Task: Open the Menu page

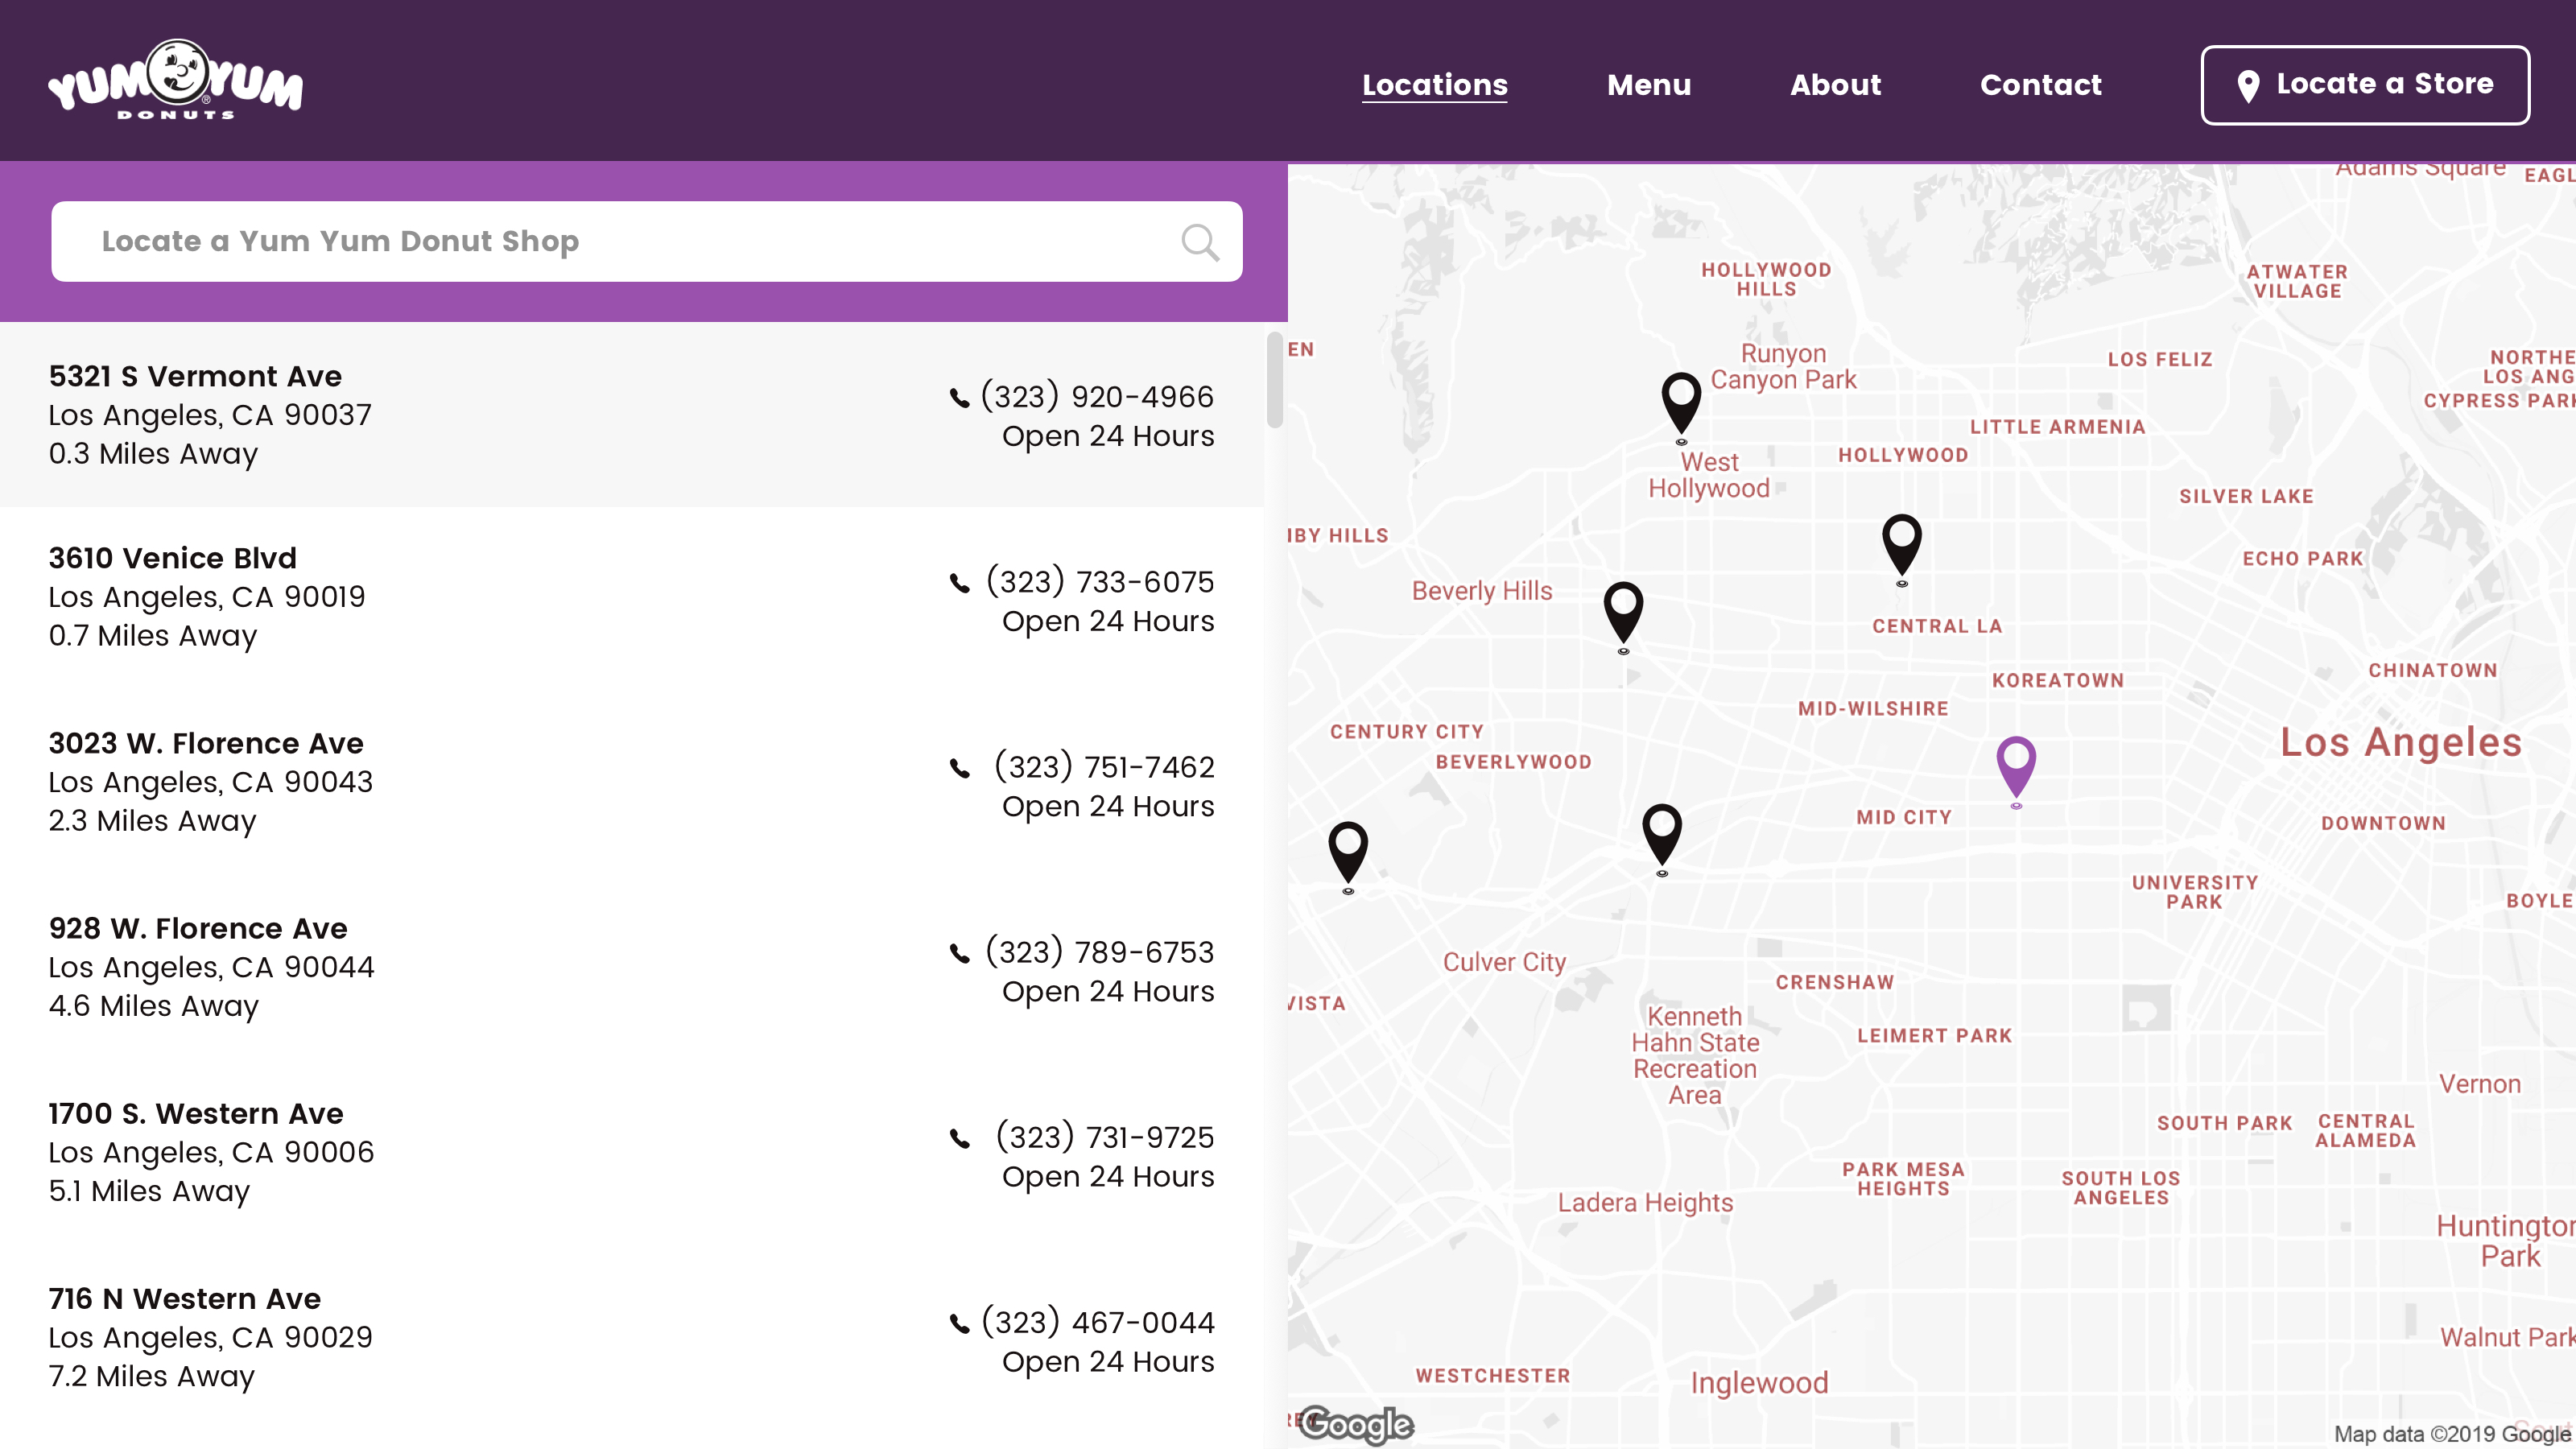Action: click(1649, 85)
